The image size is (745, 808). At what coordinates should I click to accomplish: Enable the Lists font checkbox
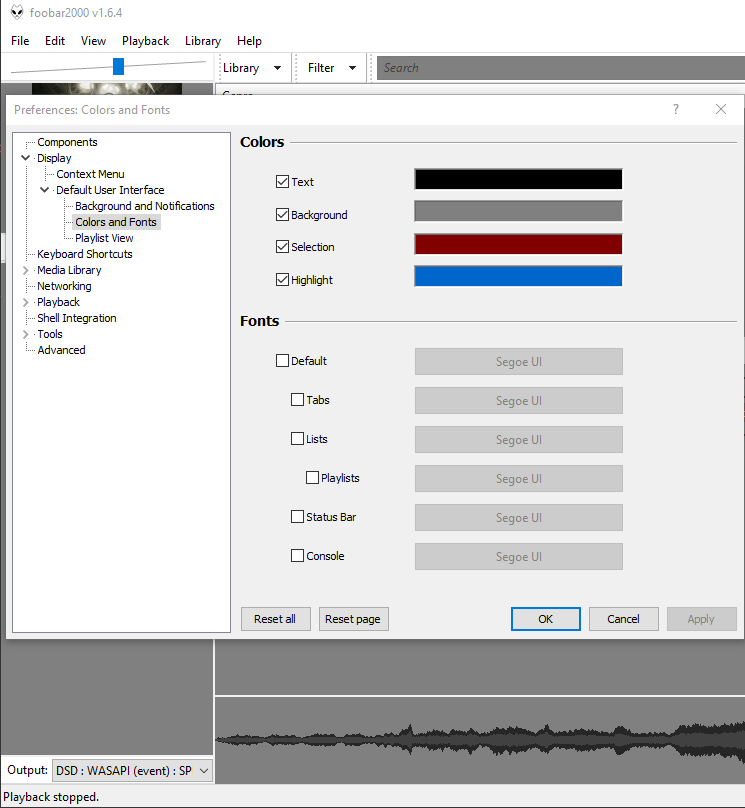pos(297,439)
